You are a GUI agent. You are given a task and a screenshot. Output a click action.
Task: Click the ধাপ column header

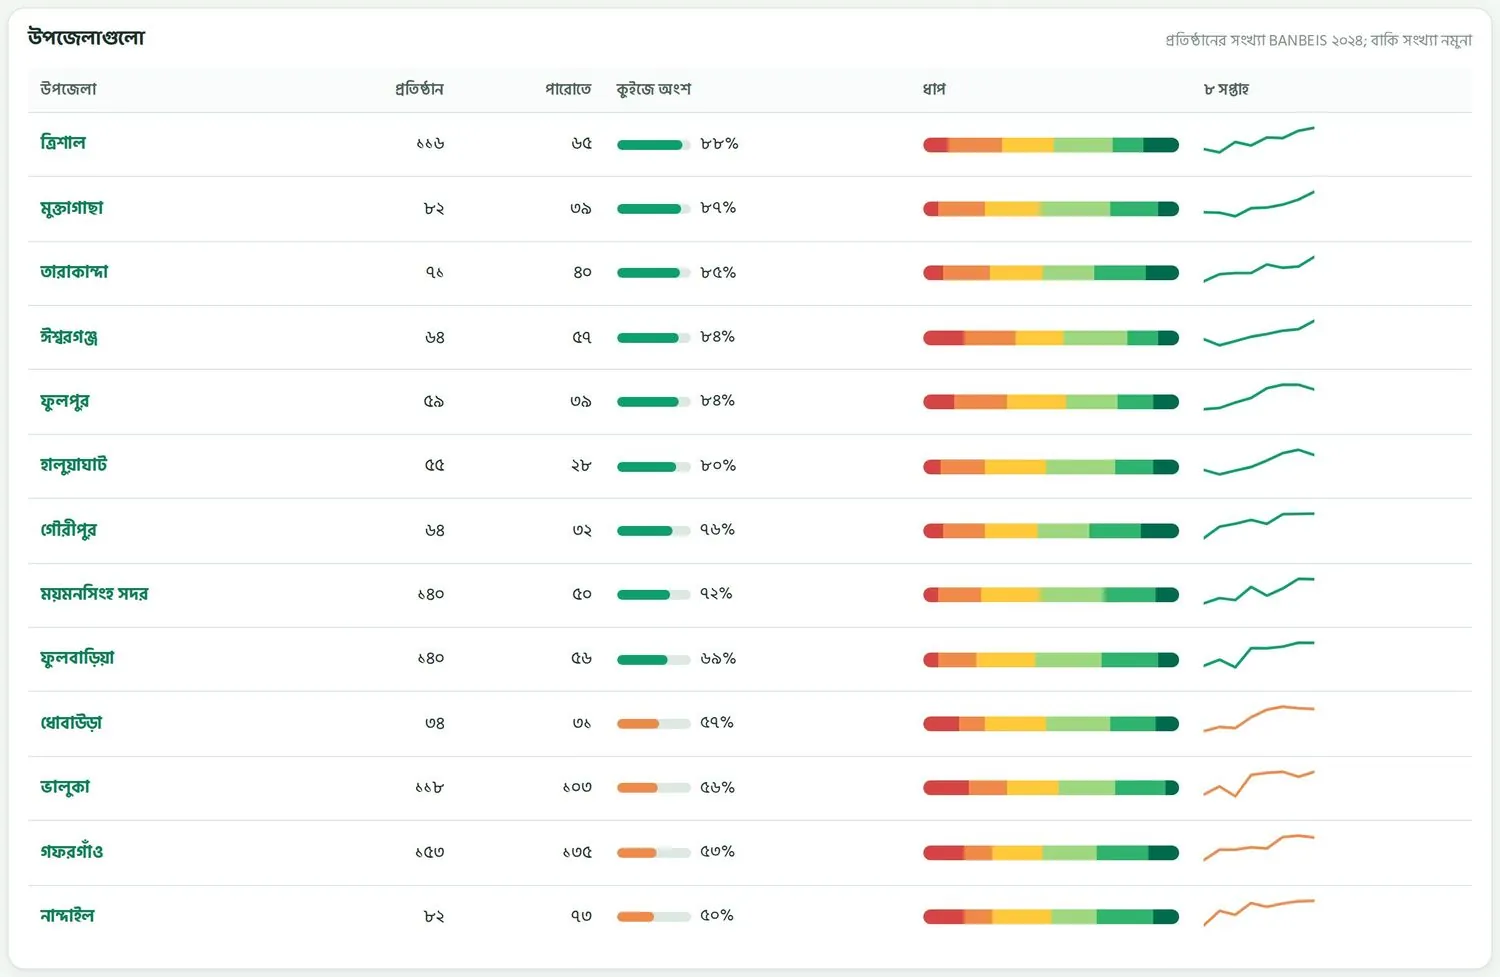(934, 89)
